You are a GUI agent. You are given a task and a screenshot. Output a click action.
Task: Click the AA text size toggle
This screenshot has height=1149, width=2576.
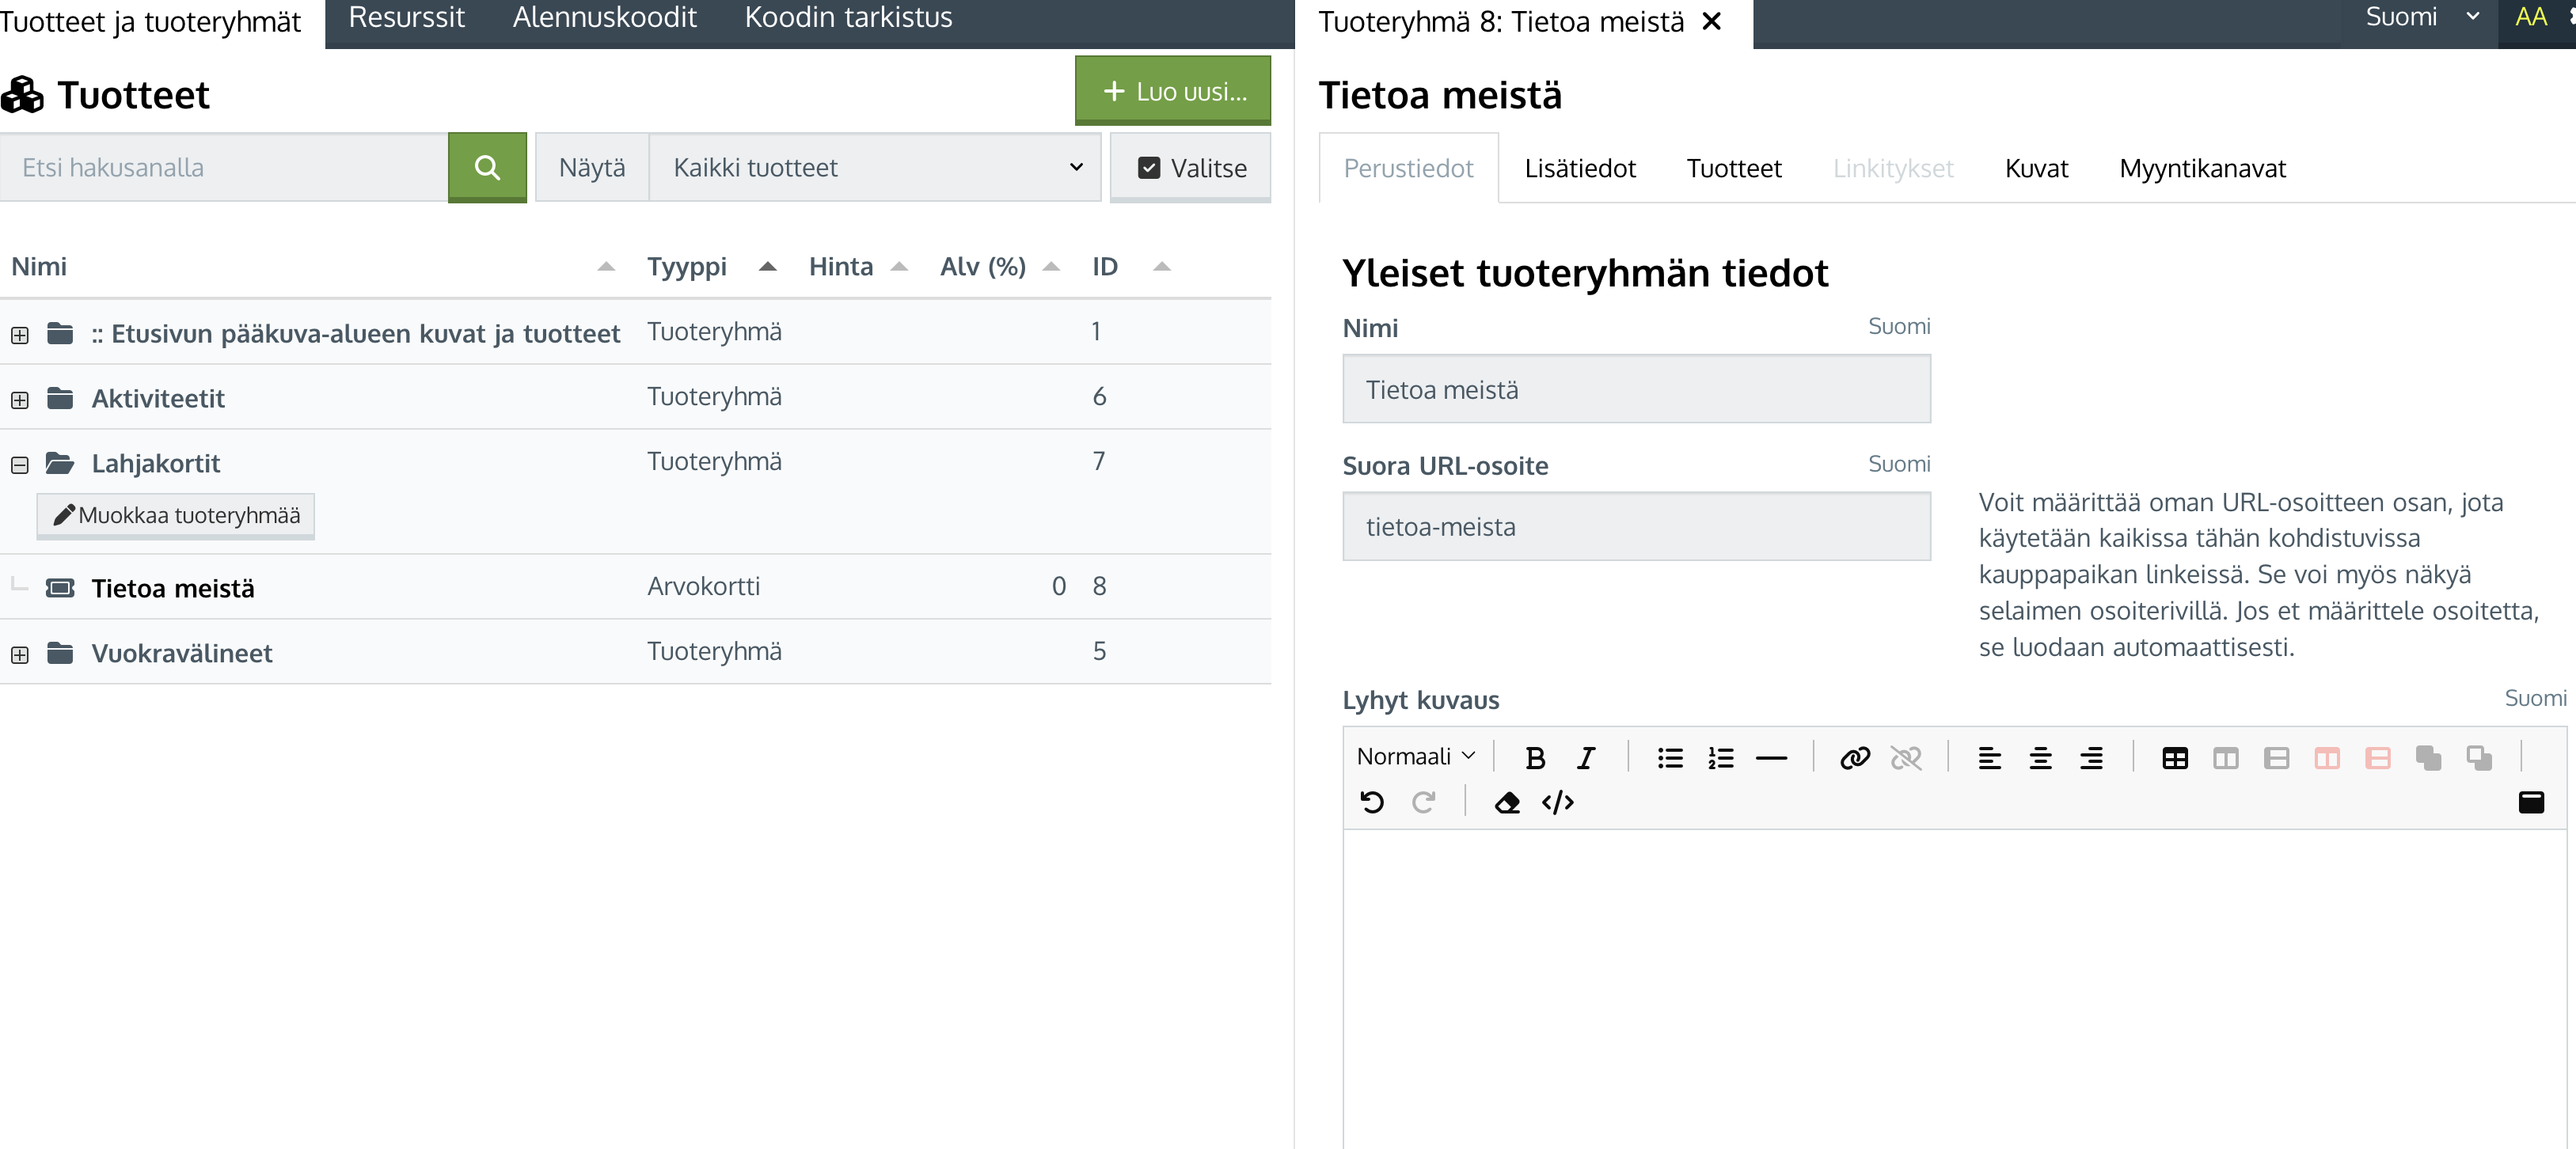tap(2531, 17)
